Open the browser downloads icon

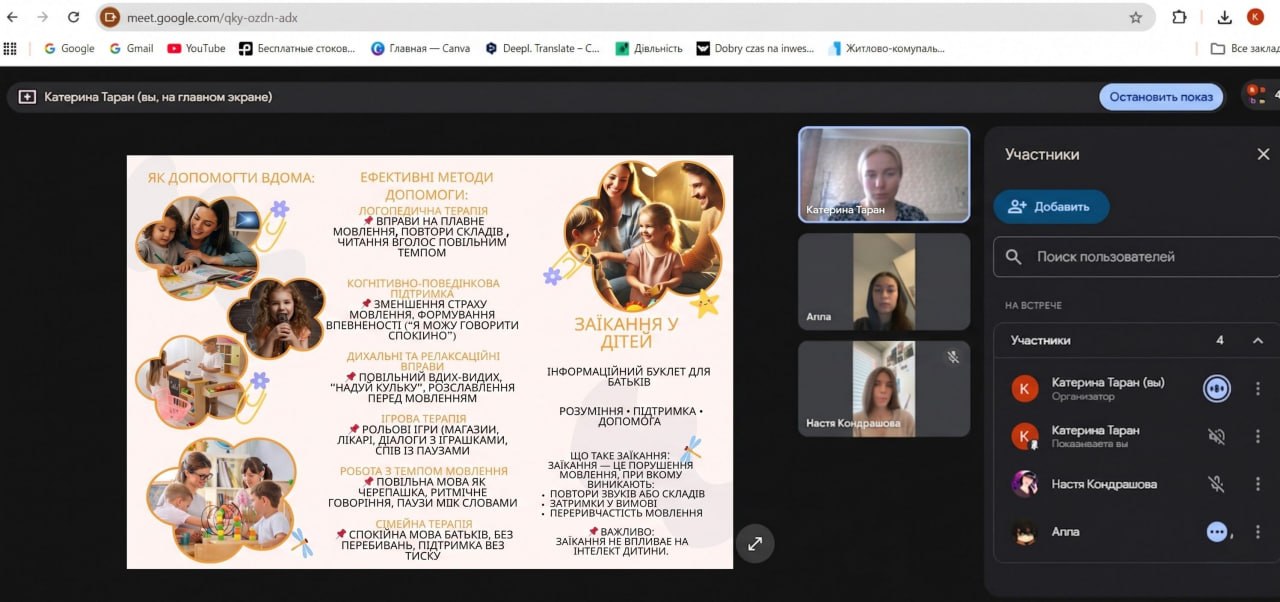pyautogui.click(x=1224, y=17)
